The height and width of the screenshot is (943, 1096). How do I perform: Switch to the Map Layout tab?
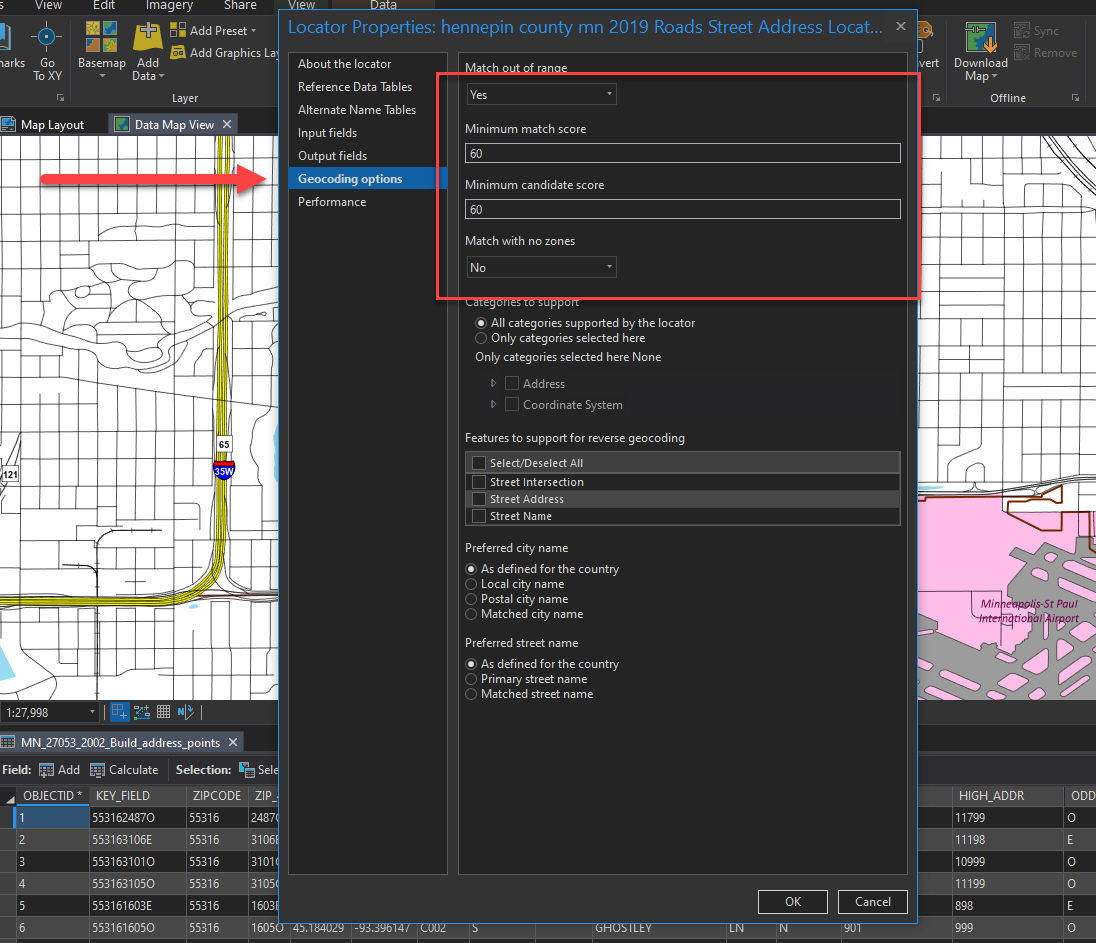[44, 124]
